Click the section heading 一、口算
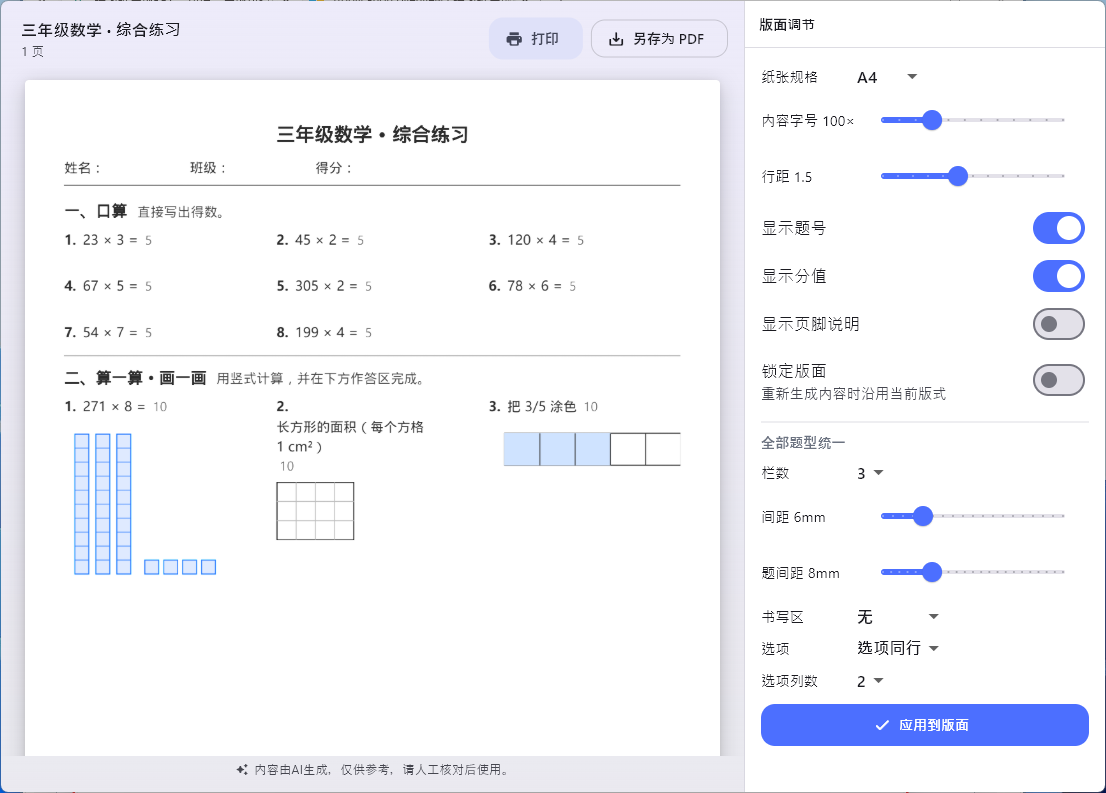This screenshot has width=1106, height=793. (x=95, y=211)
